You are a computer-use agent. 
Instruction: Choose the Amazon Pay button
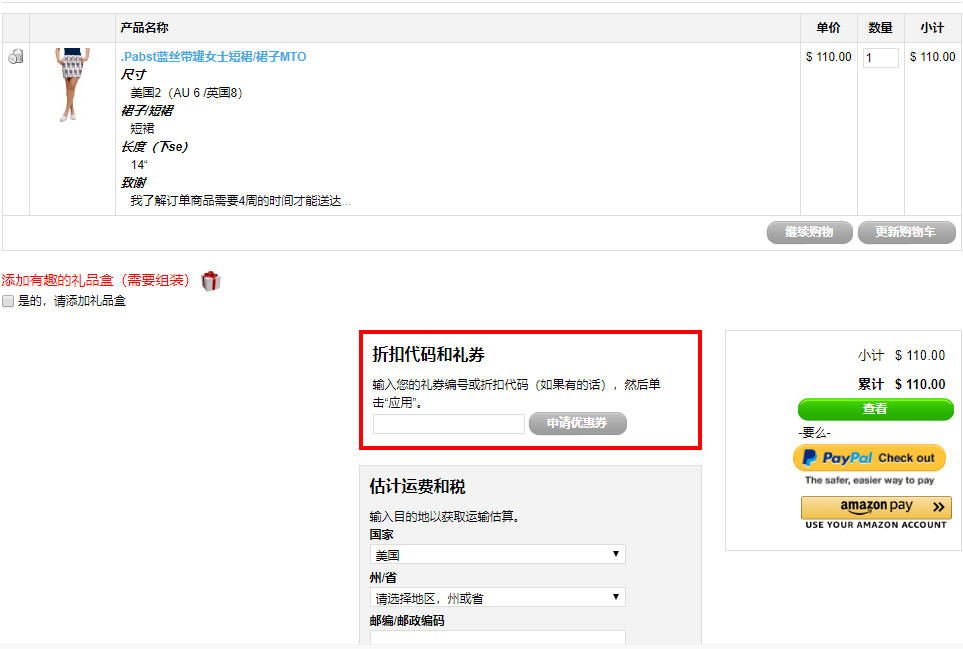[x=876, y=507]
